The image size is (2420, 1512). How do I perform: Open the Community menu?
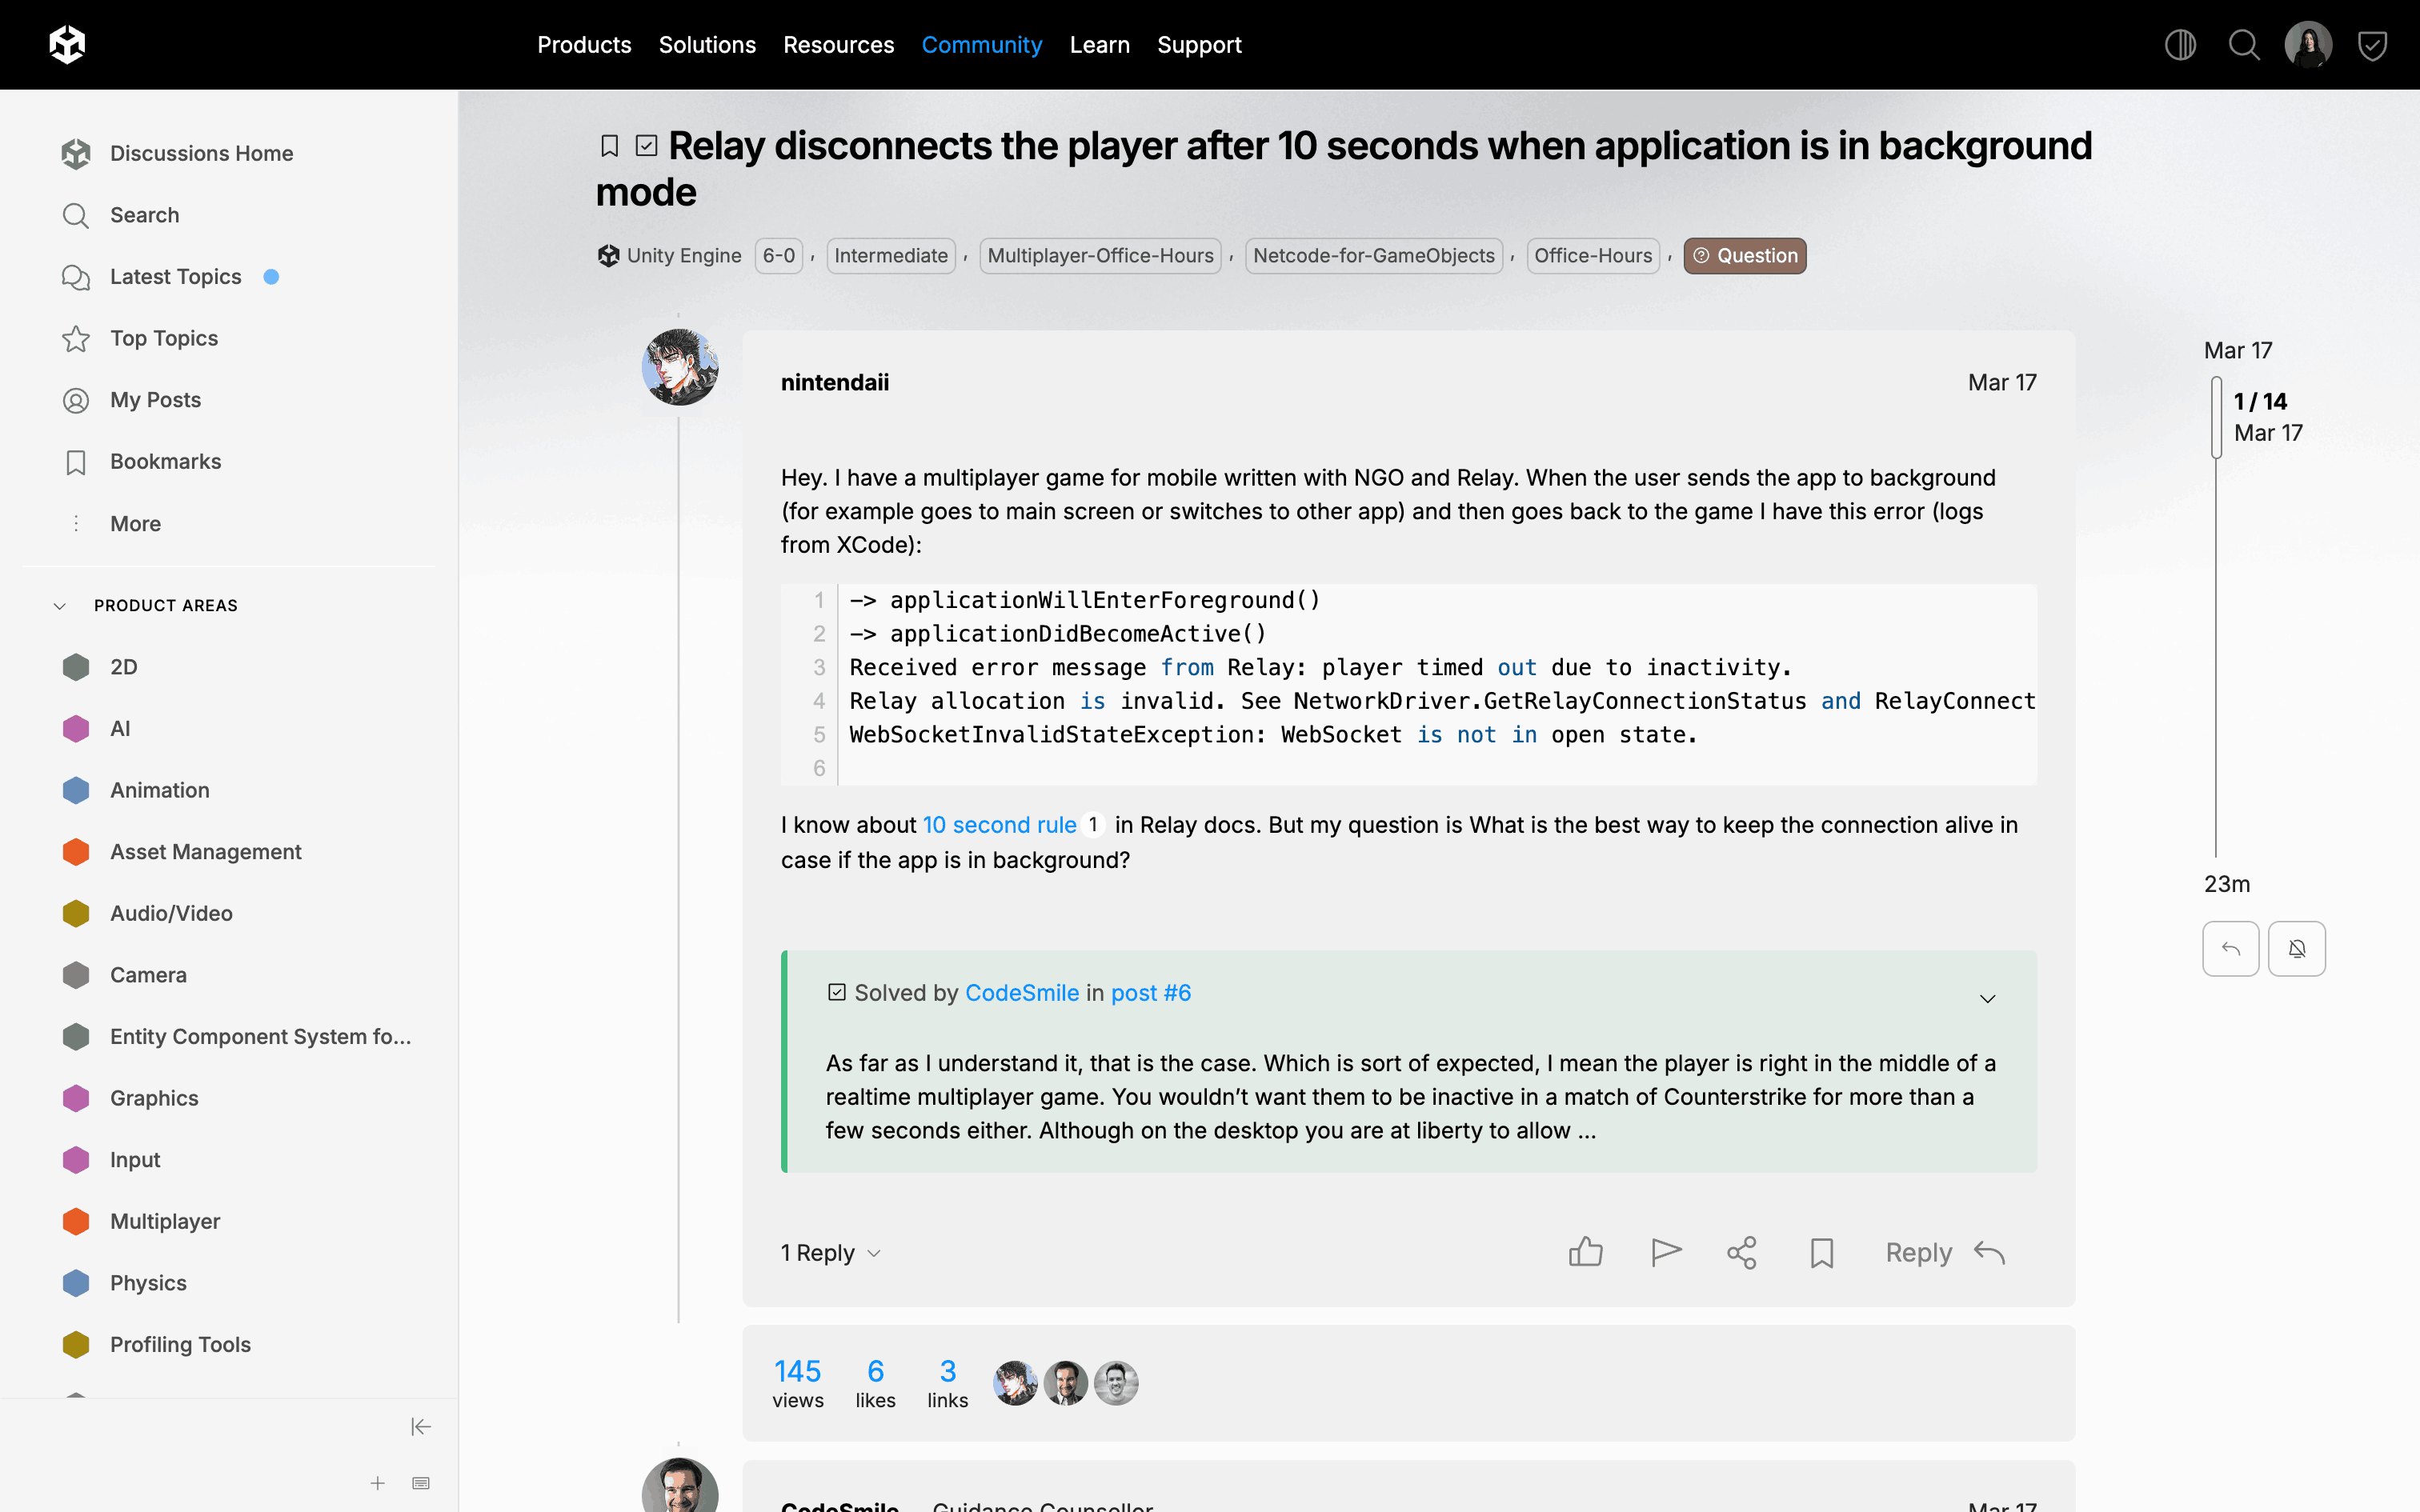[981, 45]
